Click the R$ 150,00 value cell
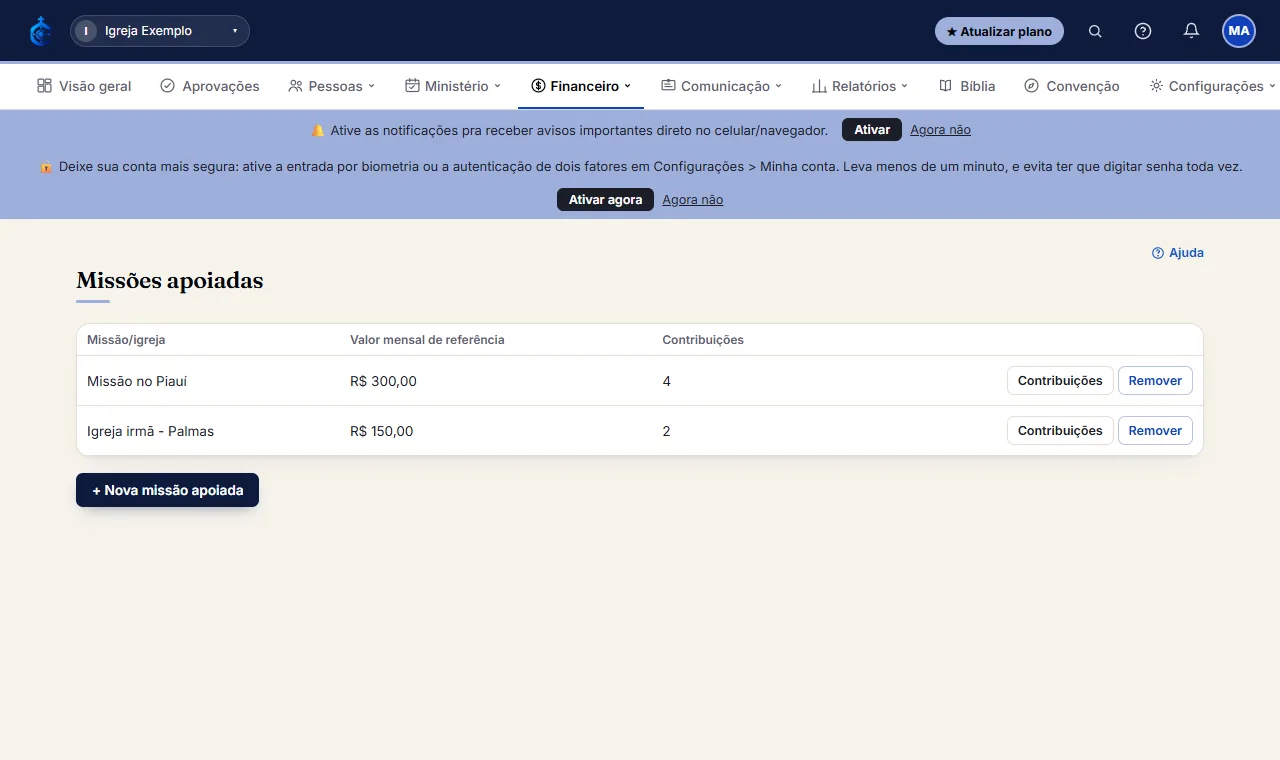The width and height of the screenshot is (1280, 760). (x=381, y=431)
